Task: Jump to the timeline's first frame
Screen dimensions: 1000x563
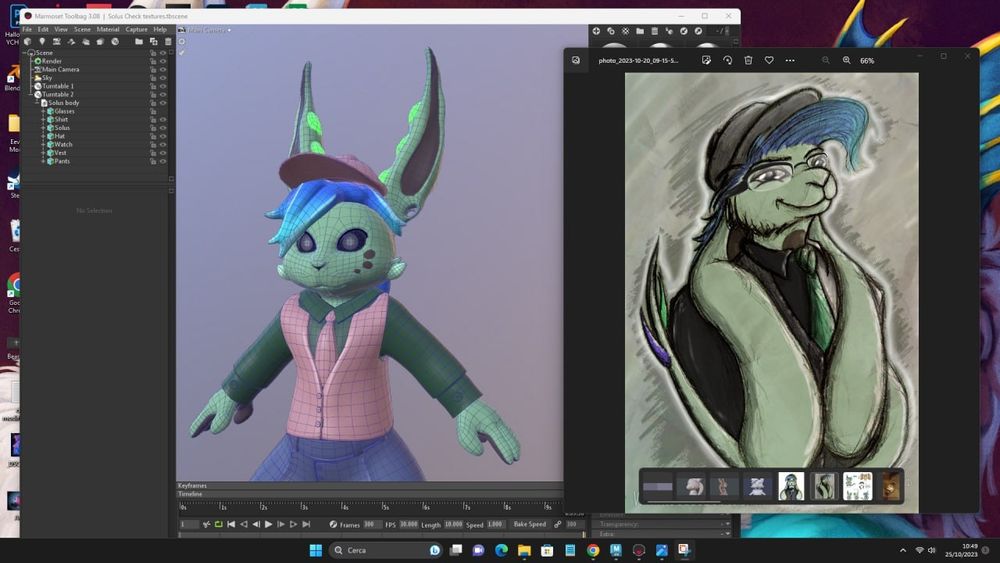Action: click(x=231, y=524)
